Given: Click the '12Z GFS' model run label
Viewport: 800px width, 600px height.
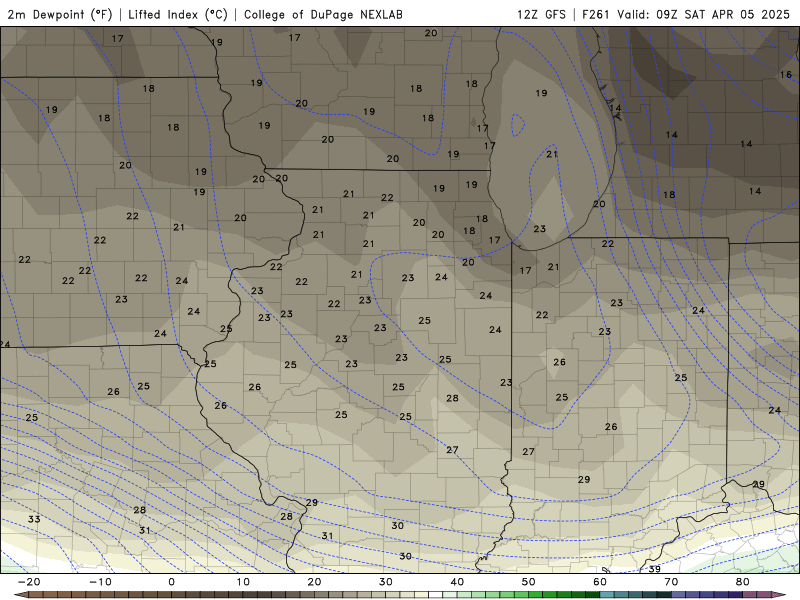Looking at the screenshot, I should click(x=541, y=14).
